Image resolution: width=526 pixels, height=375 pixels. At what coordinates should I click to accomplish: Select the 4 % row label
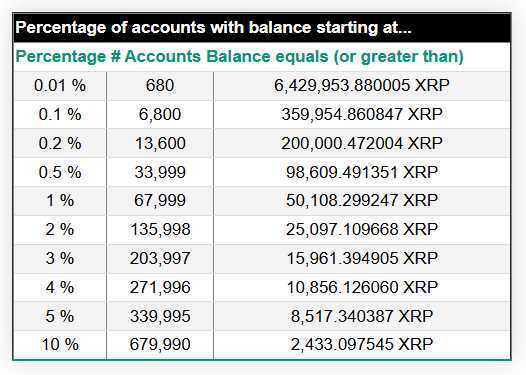point(60,287)
